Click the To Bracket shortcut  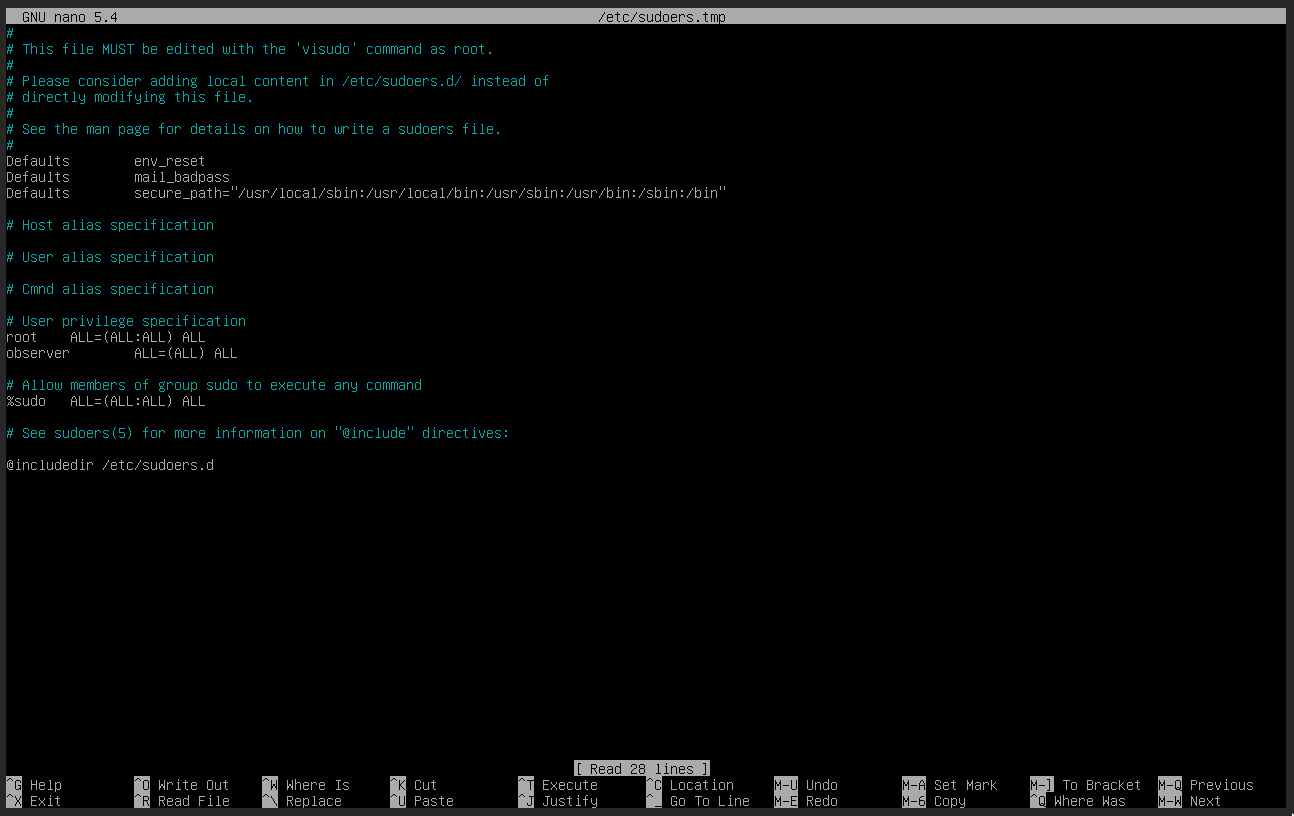tap(1086, 785)
